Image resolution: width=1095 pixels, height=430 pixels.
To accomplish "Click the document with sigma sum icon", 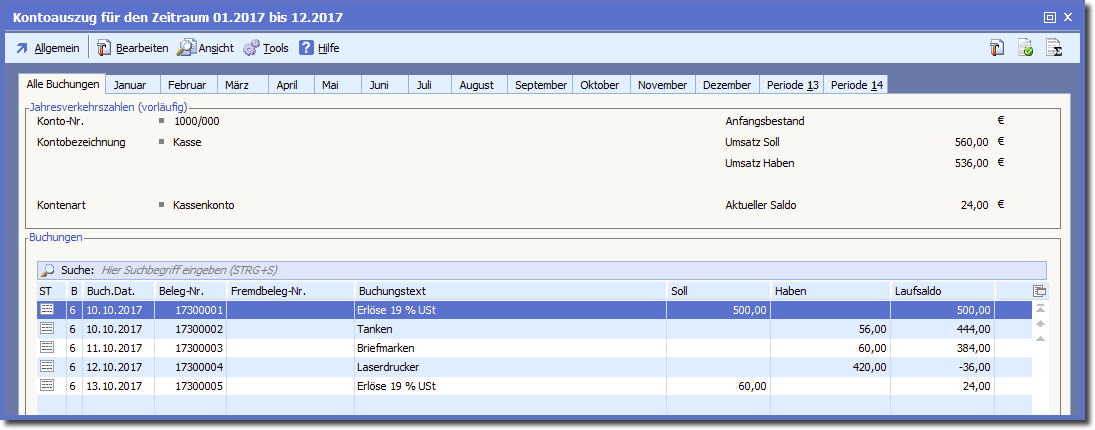I will 1053,48.
